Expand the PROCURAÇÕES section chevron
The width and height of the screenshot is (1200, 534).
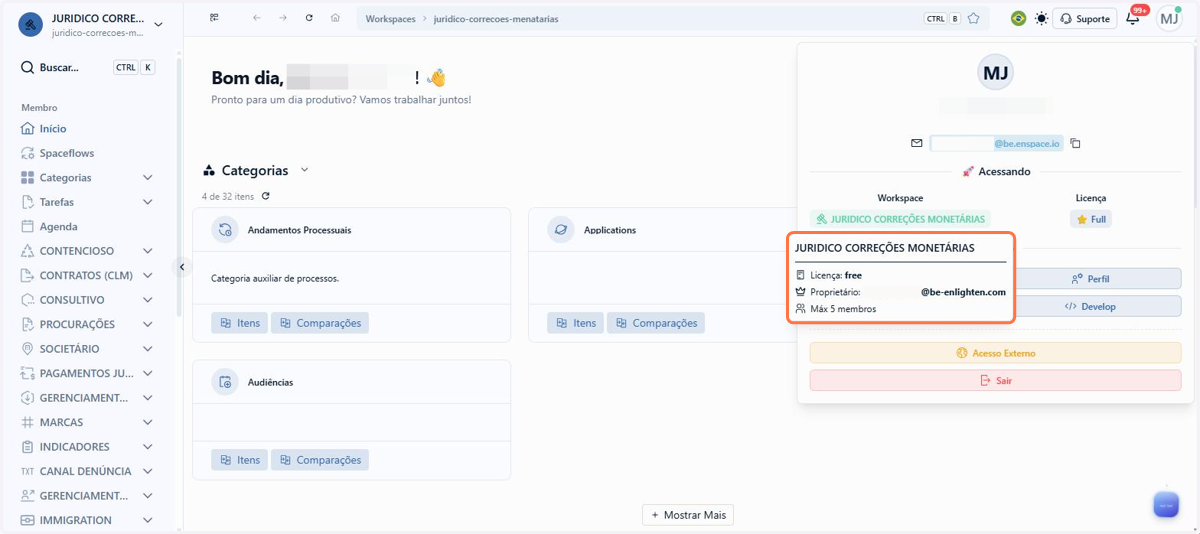click(x=148, y=324)
